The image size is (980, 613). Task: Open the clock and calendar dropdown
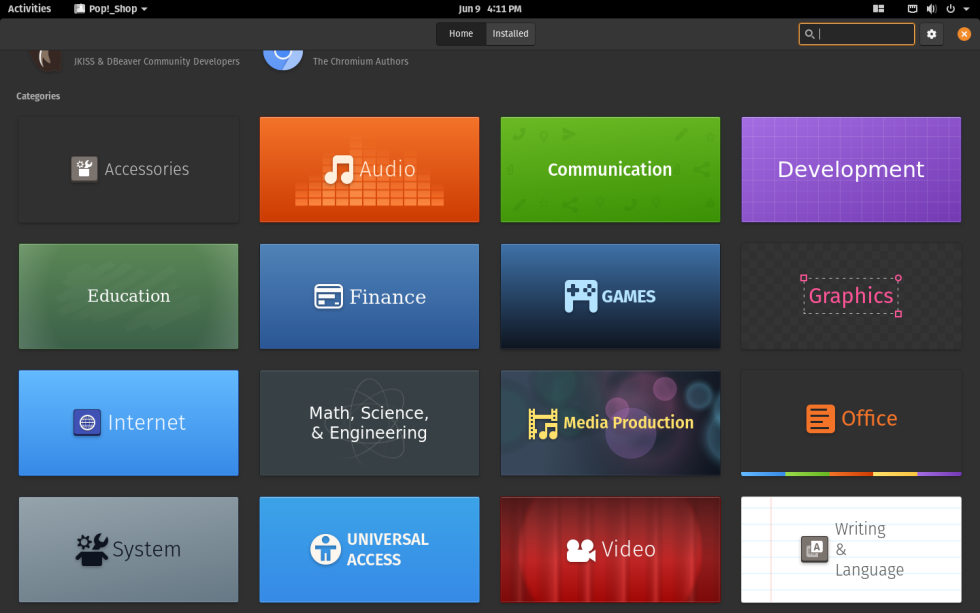[490, 8]
